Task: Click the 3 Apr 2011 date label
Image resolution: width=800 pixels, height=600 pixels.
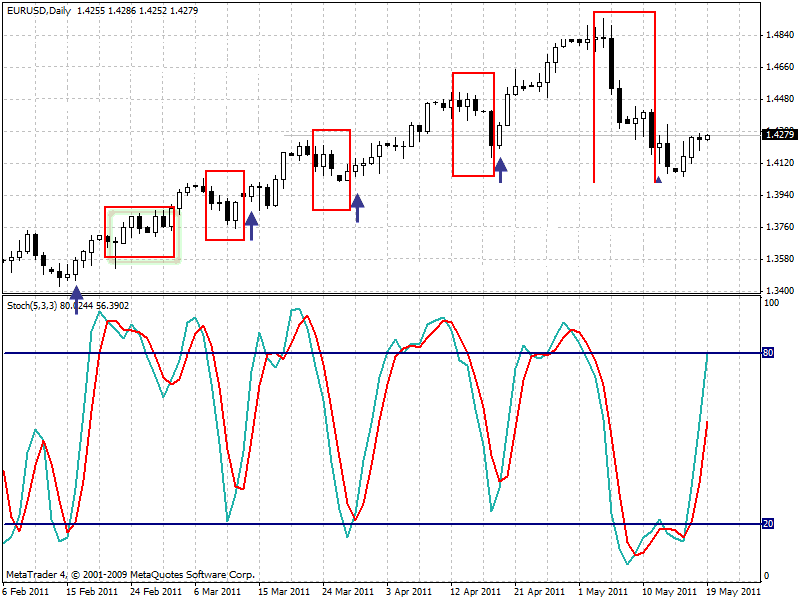Action: (x=409, y=592)
